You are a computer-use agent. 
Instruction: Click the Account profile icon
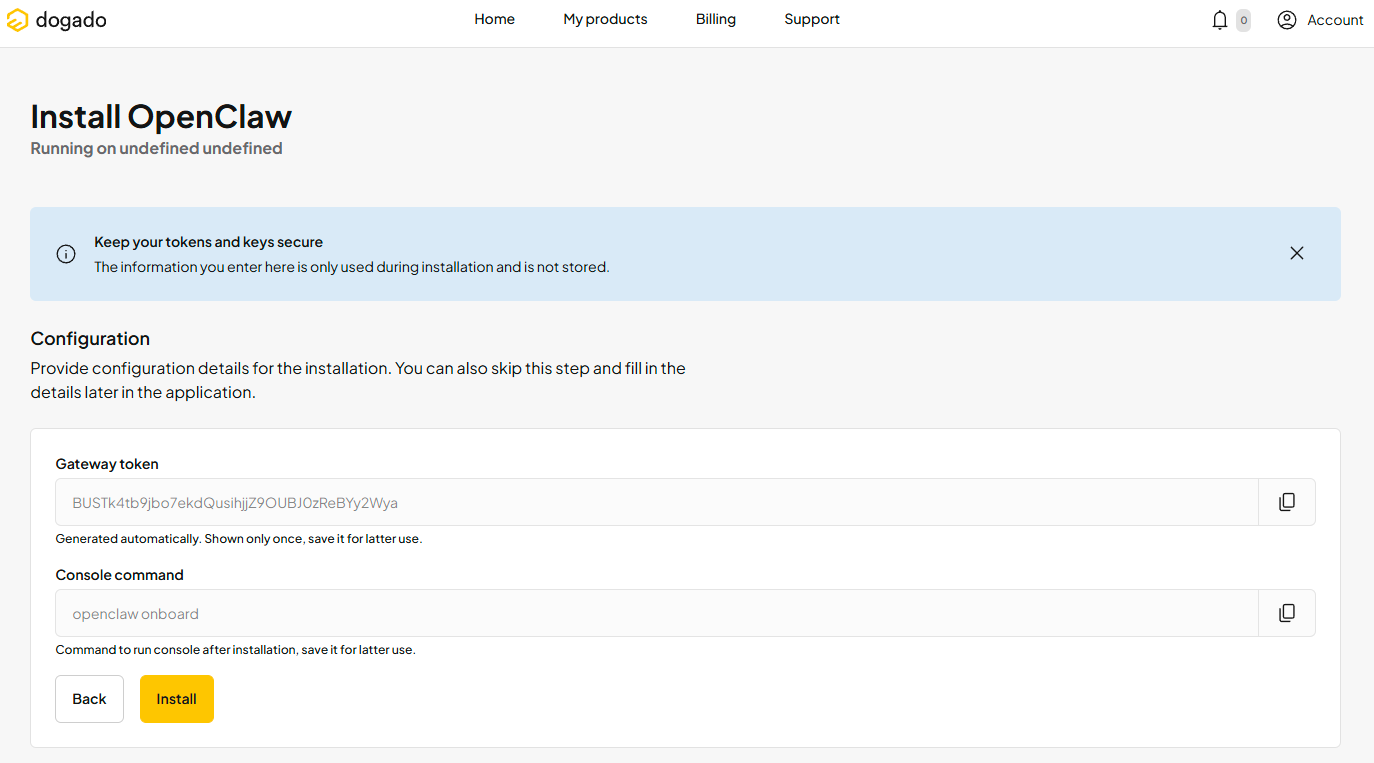pyautogui.click(x=1287, y=20)
